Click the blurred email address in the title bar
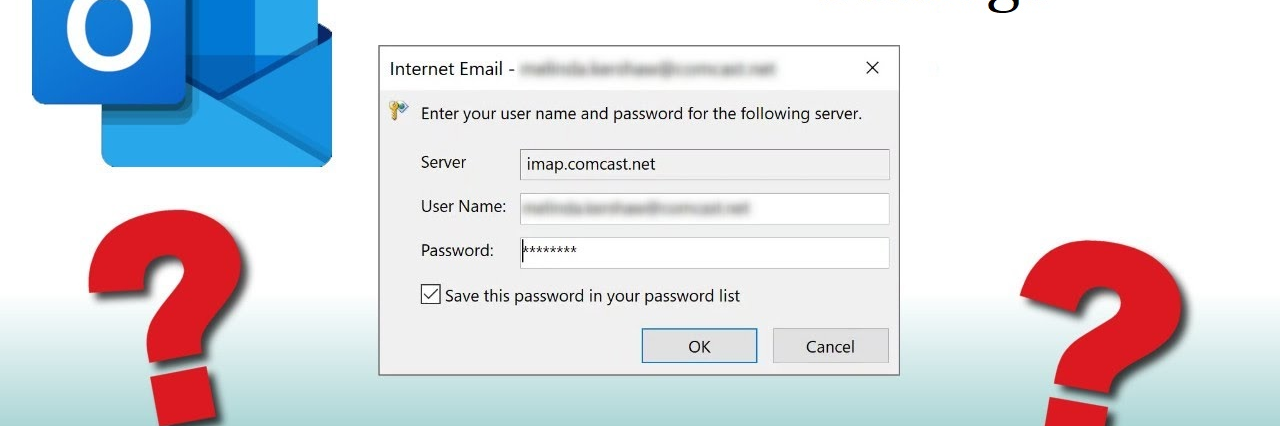This screenshot has width=1280, height=426. [650, 69]
